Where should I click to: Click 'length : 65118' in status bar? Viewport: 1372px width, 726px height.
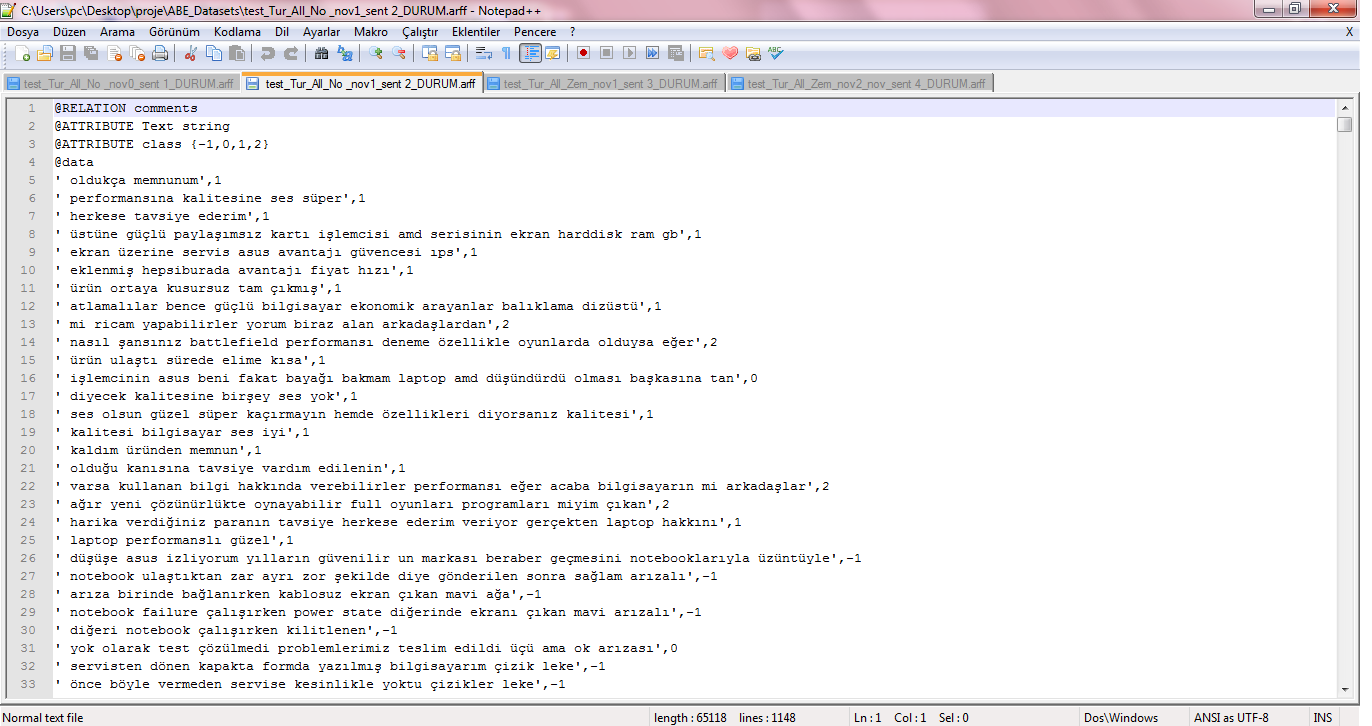pyautogui.click(x=690, y=717)
